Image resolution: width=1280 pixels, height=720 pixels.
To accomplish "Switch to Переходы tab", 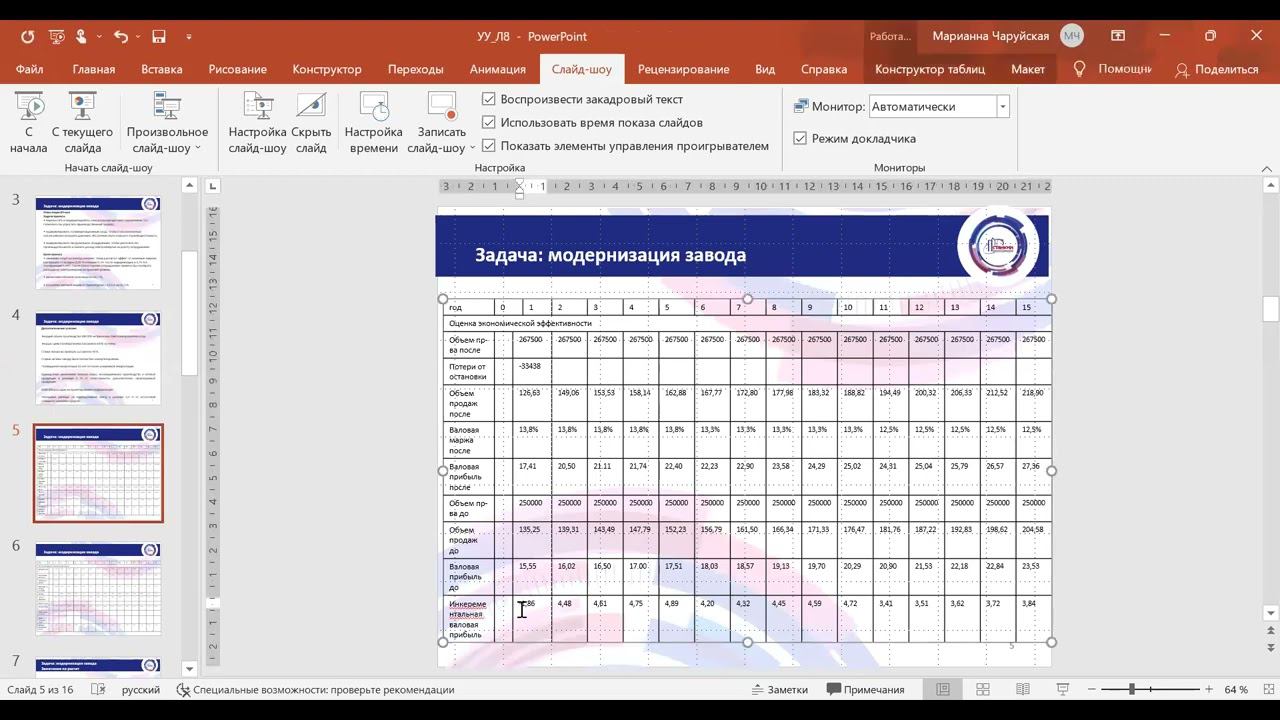I will click(x=415, y=69).
